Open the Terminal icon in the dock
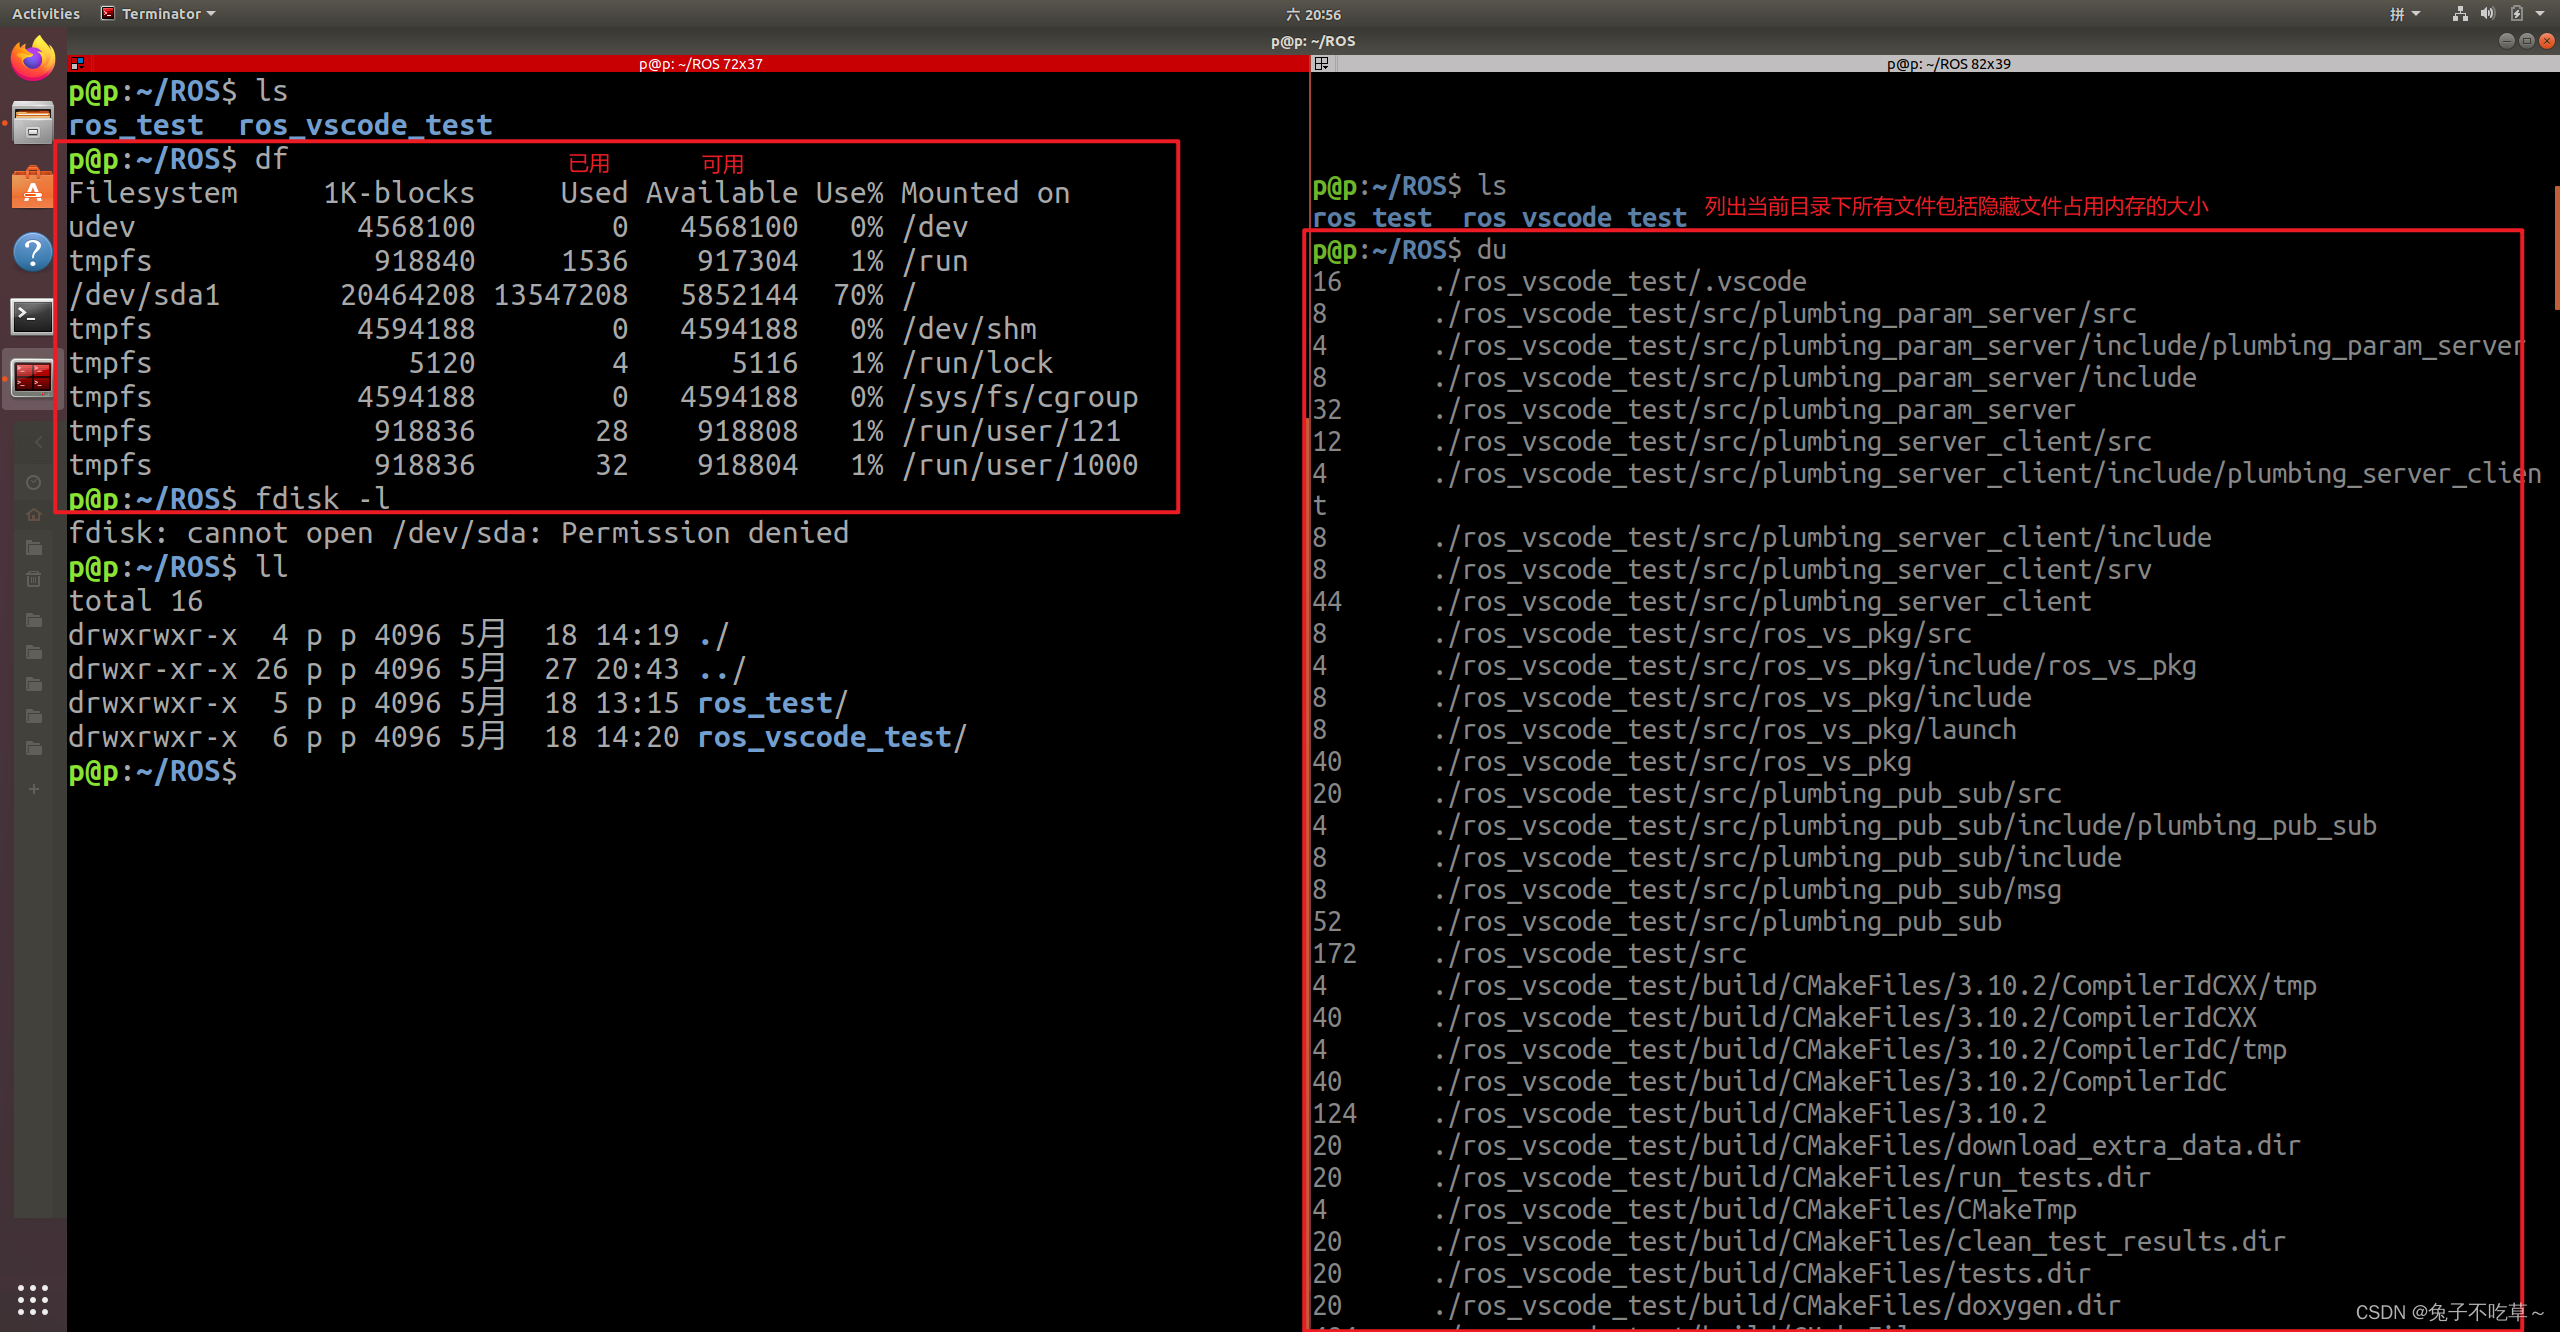This screenshot has width=2560, height=1332. click(x=33, y=316)
